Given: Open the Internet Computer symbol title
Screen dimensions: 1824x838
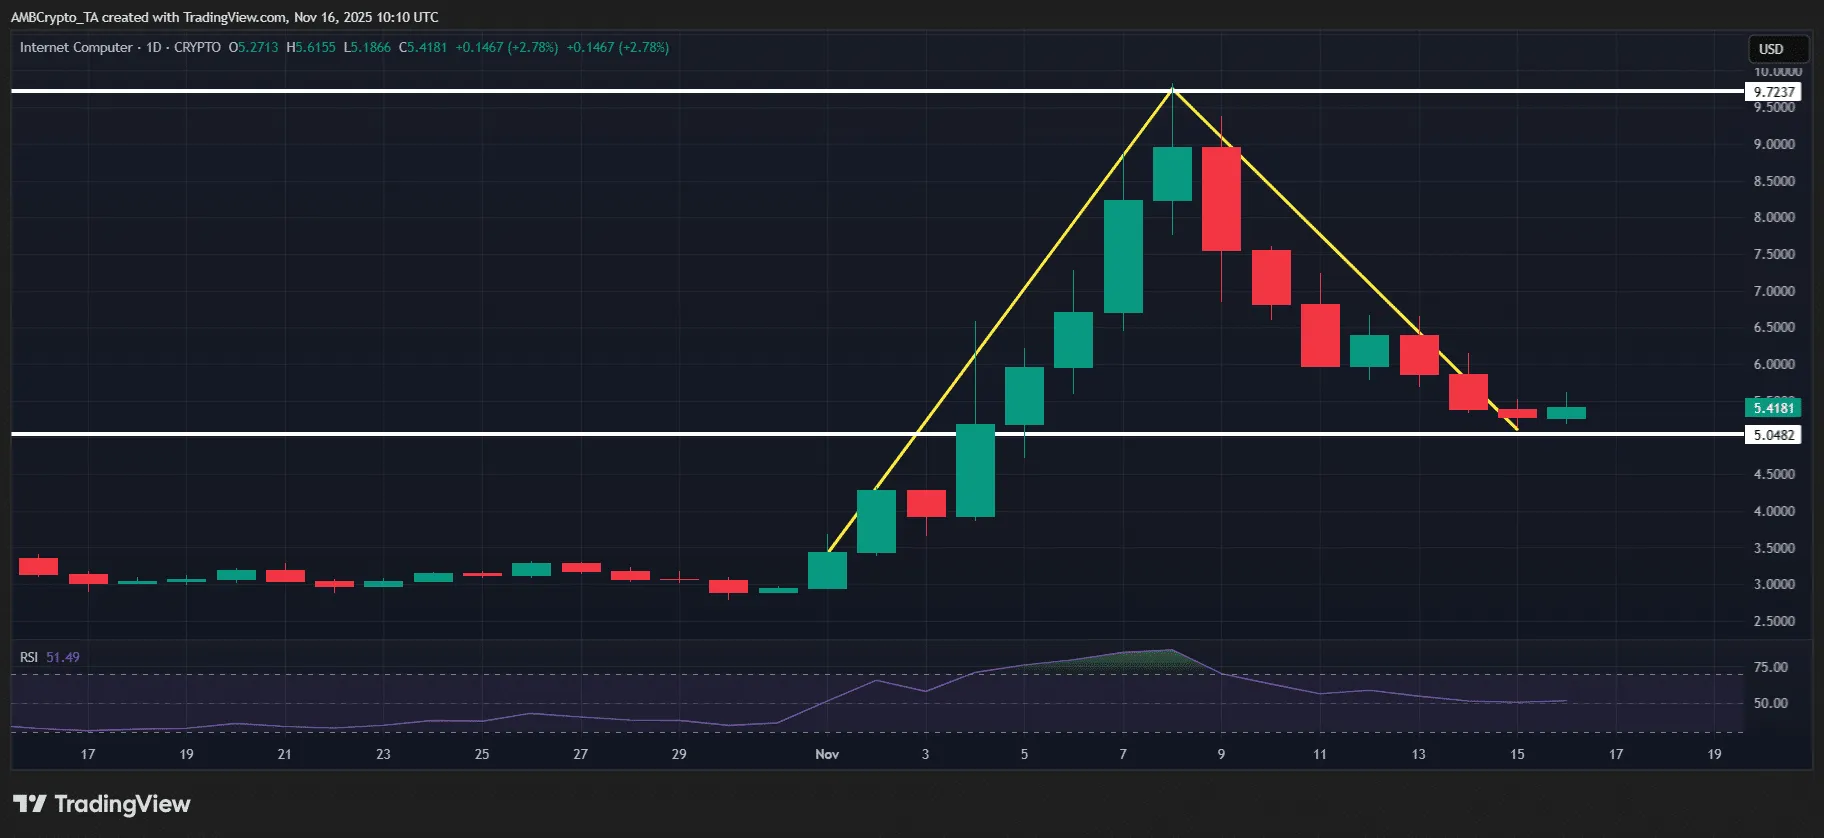Looking at the screenshot, I should click(x=76, y=47).
